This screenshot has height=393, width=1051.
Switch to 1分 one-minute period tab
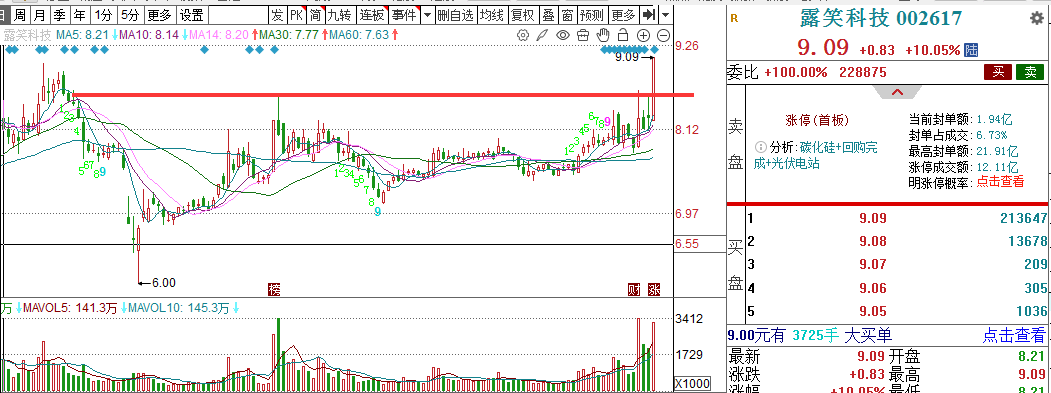pos(103,14)
